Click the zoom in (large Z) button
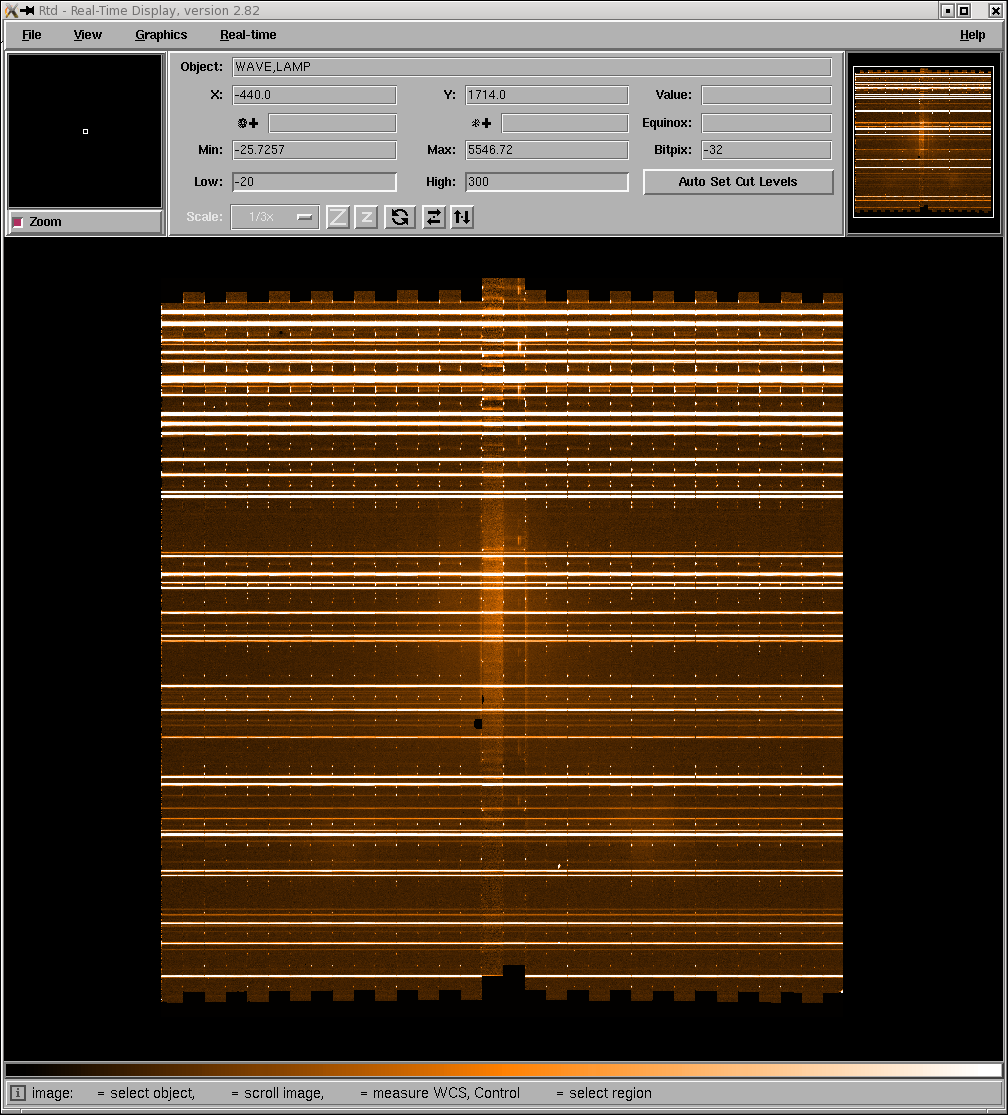 tap(338, 217)
